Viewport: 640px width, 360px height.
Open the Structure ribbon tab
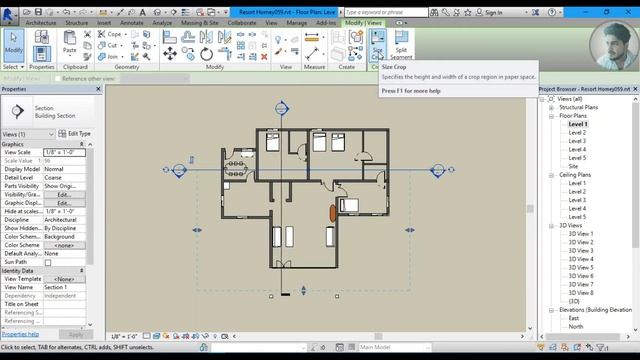[x=76, y=23]
